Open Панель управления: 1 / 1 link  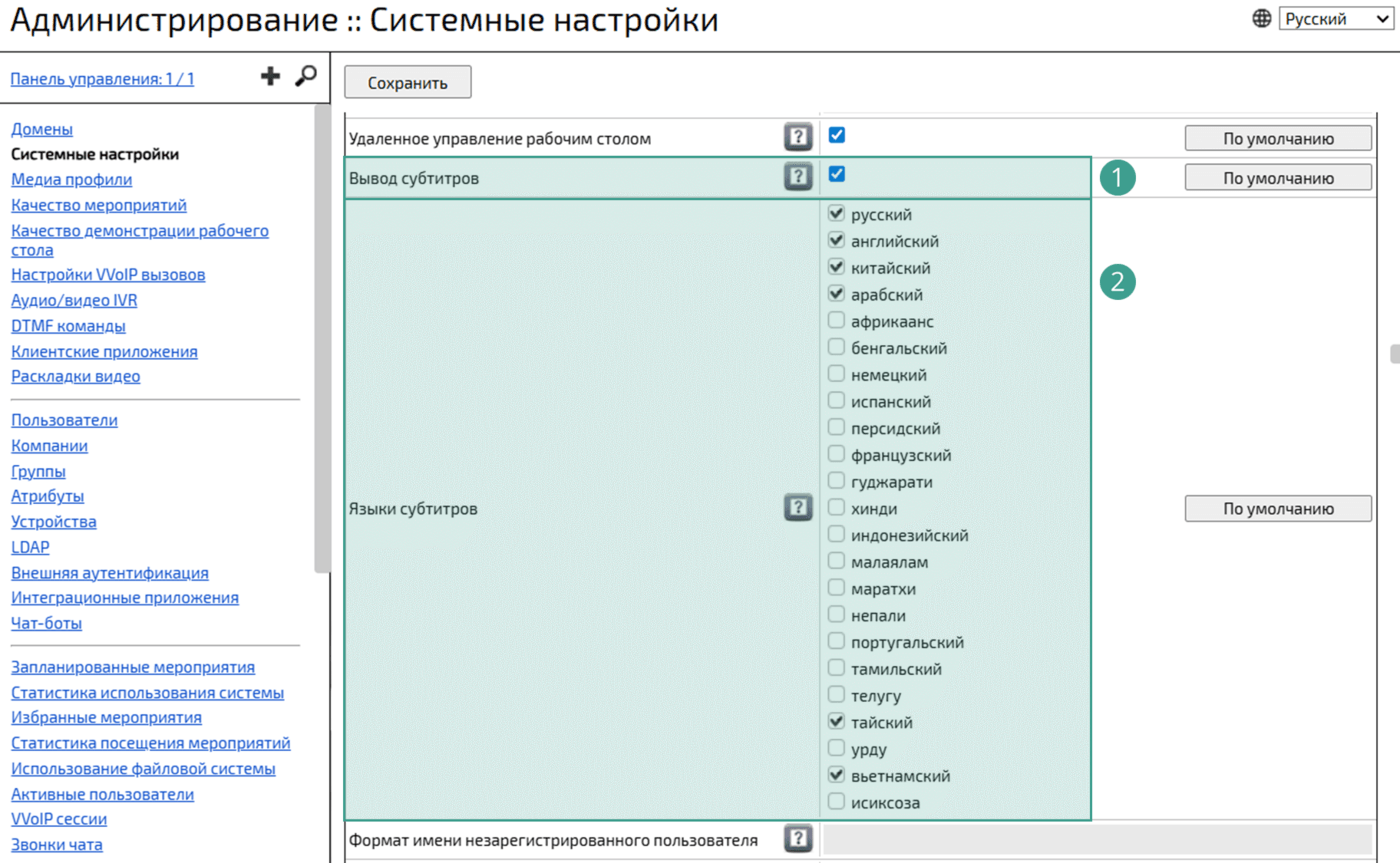pyautogui.click(x=102, y=79)
